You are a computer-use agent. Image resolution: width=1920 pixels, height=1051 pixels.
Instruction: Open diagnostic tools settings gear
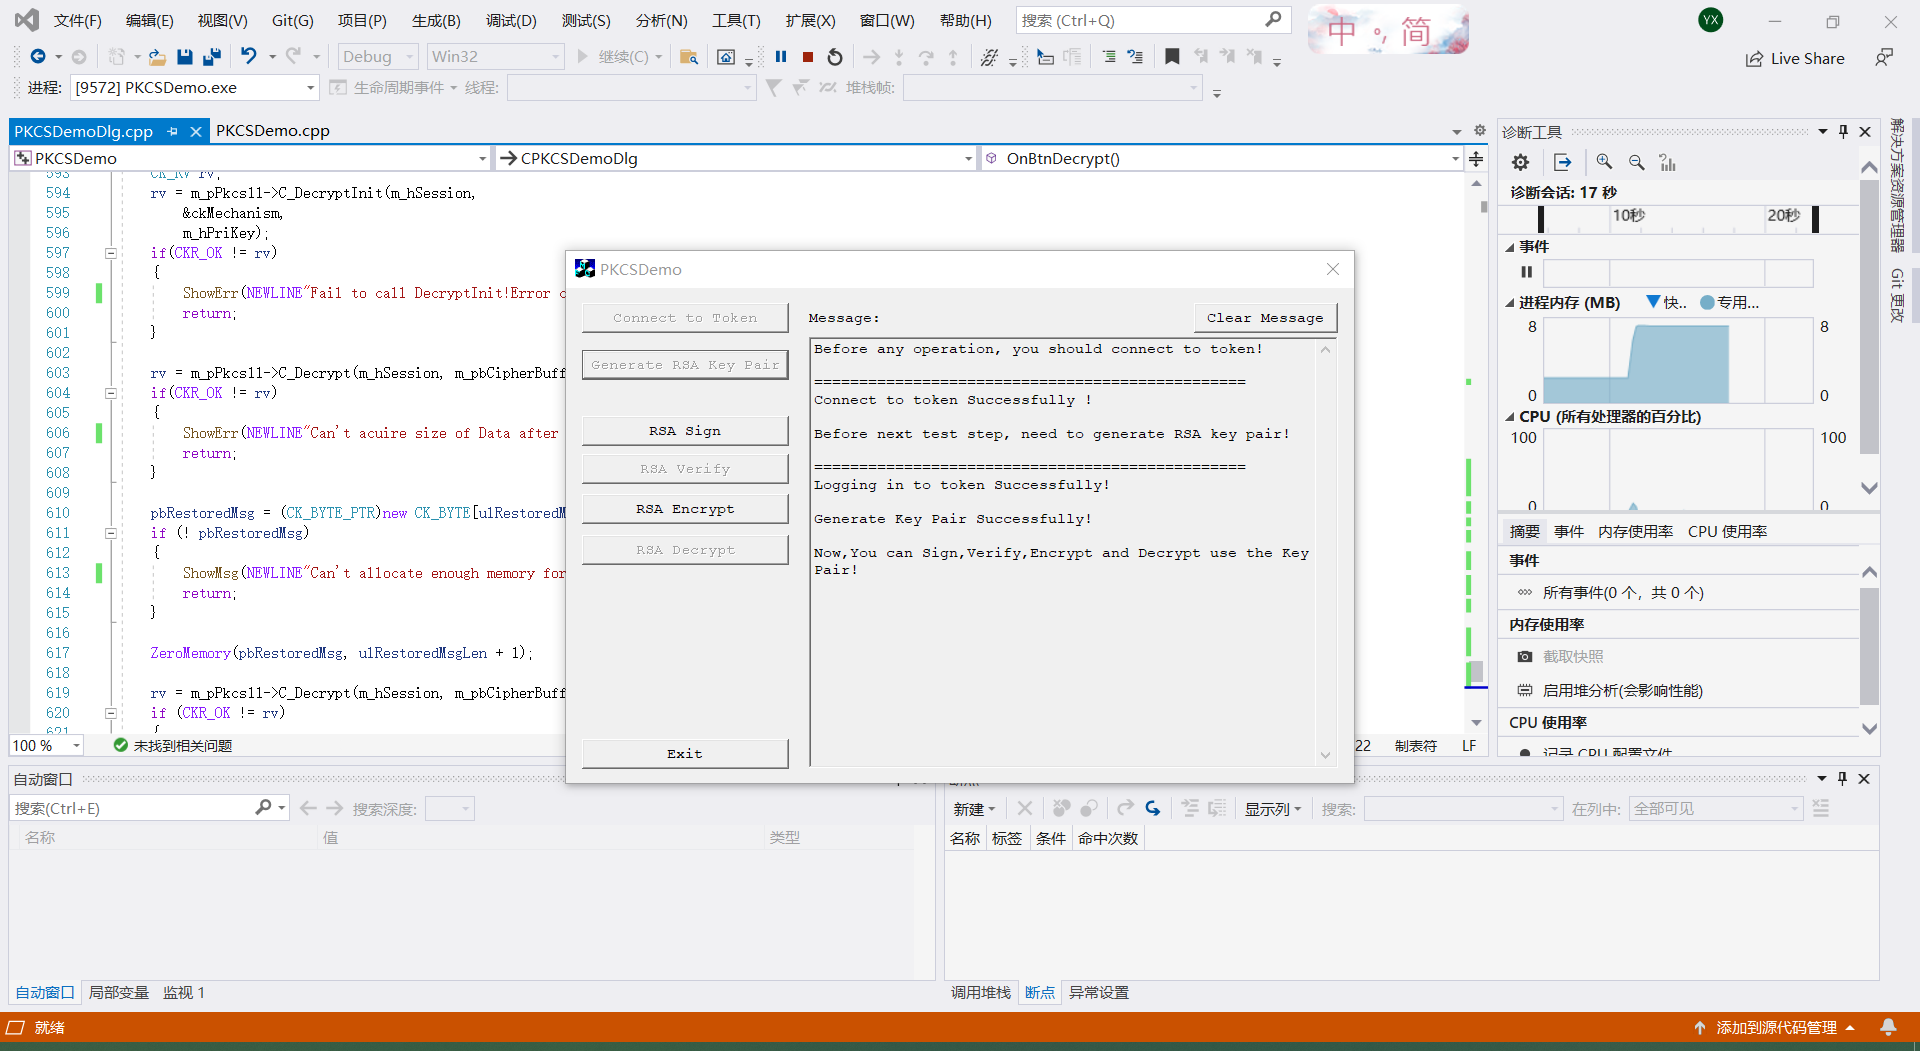(x=1520, y=162)
